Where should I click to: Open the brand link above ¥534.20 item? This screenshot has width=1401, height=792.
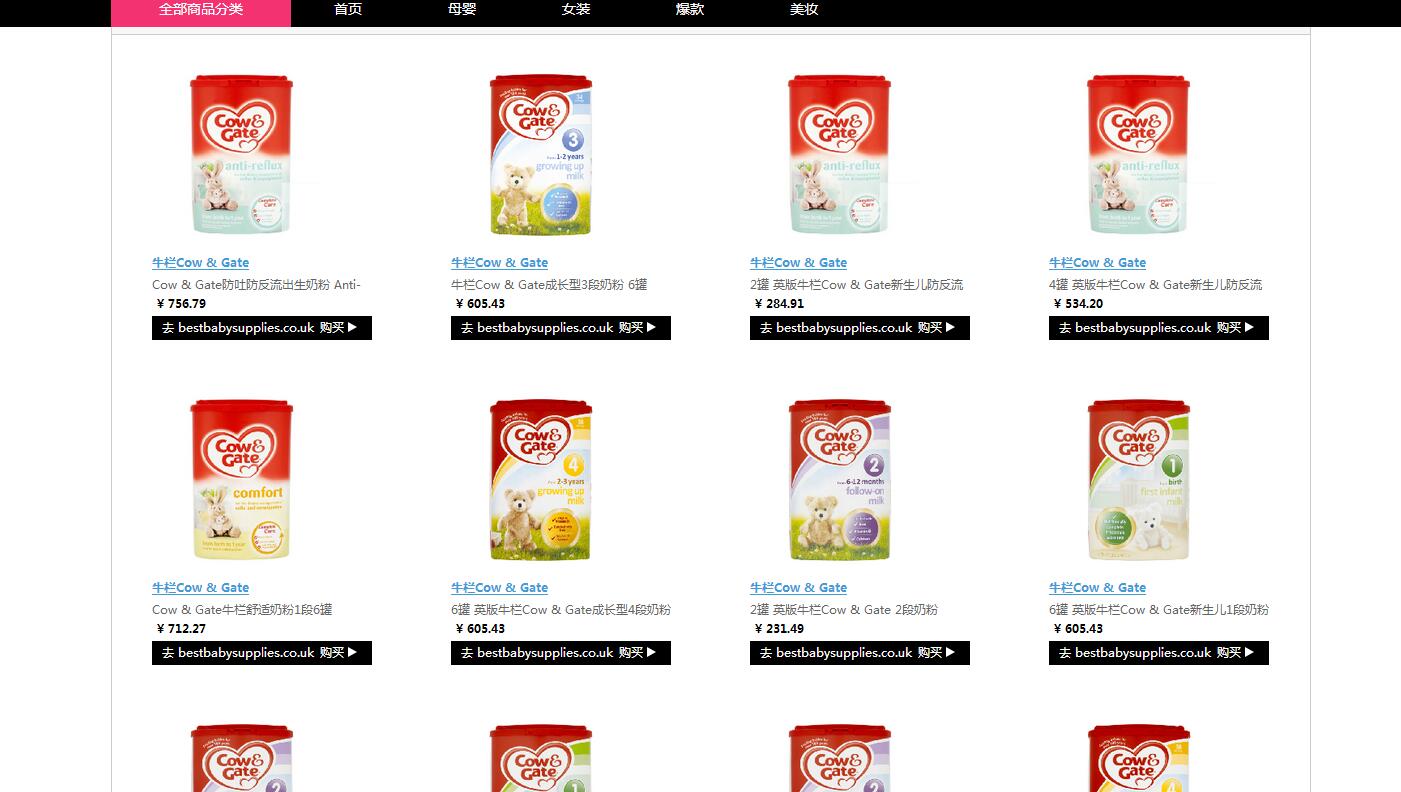pos(1097,263)
